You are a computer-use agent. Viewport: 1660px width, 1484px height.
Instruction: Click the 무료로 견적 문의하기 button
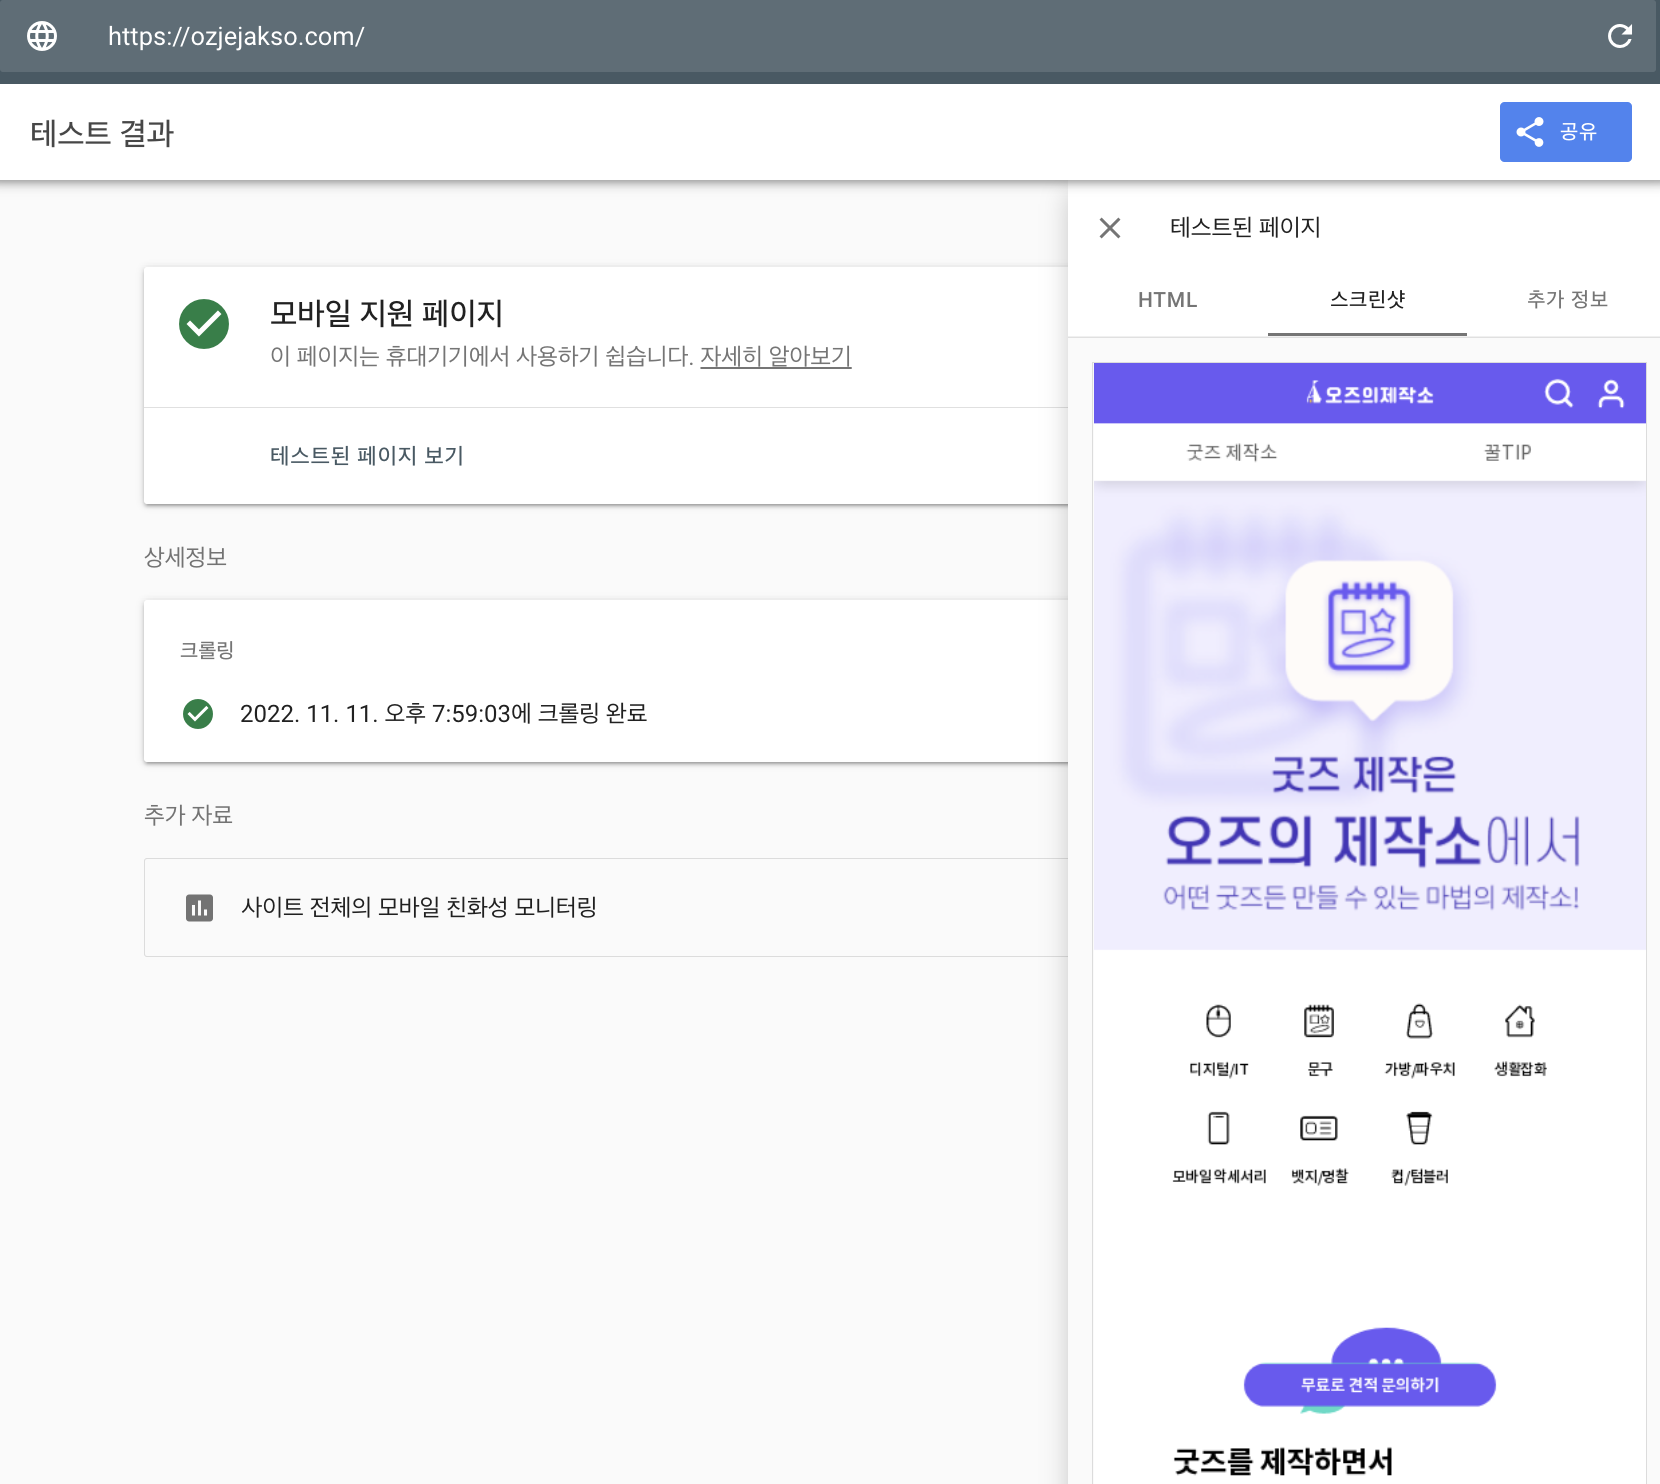click(x=1369, y=1385)
